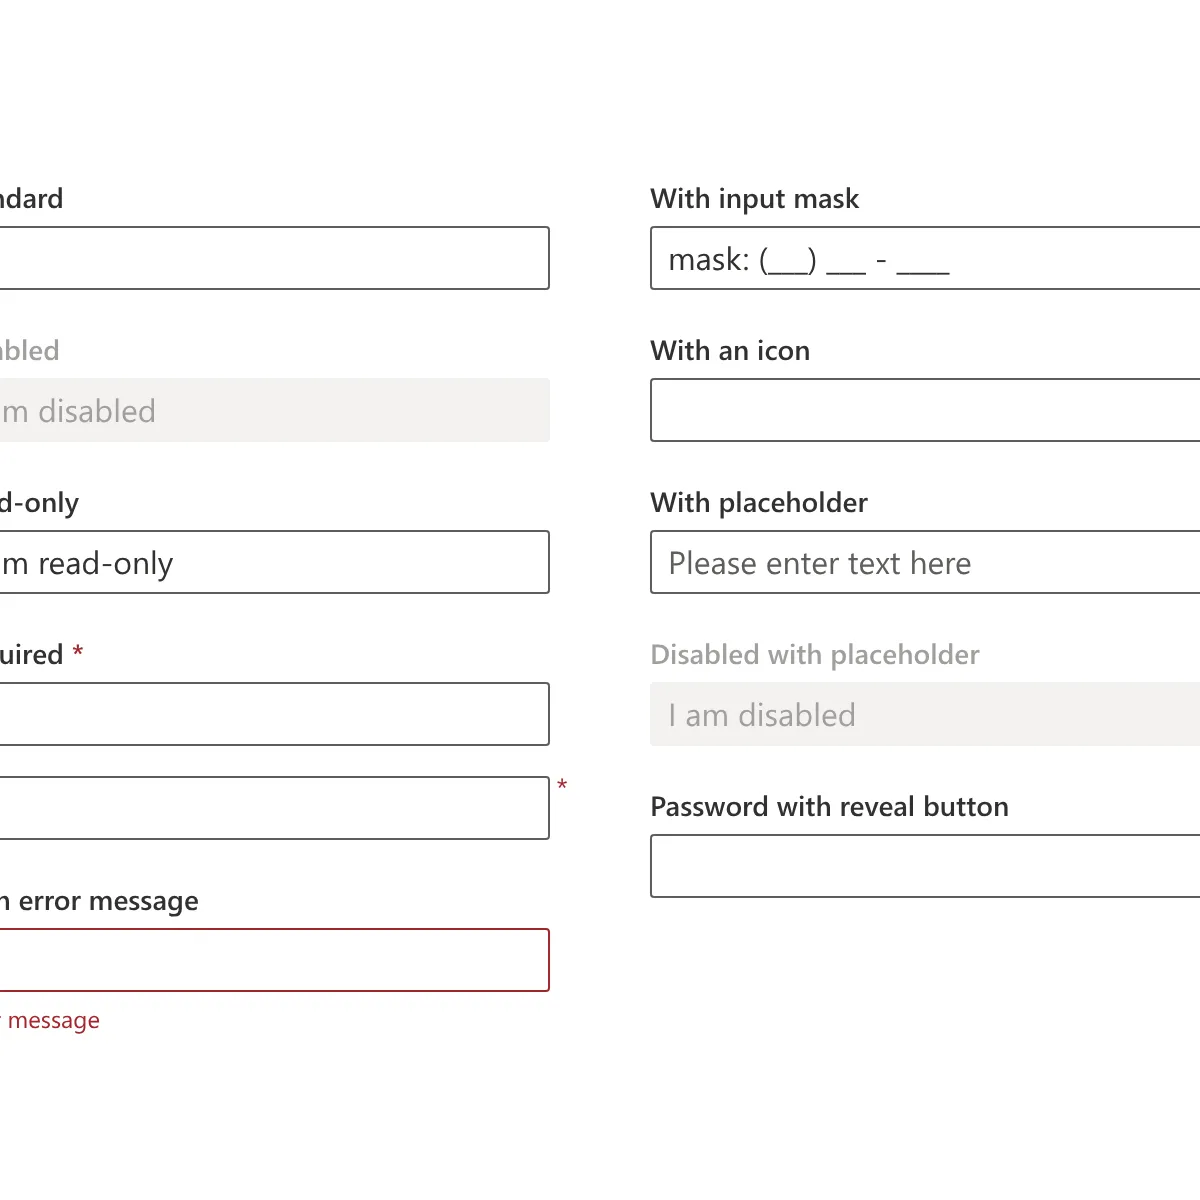
Task: Click the read-only field's label
Action: [39, 503]
